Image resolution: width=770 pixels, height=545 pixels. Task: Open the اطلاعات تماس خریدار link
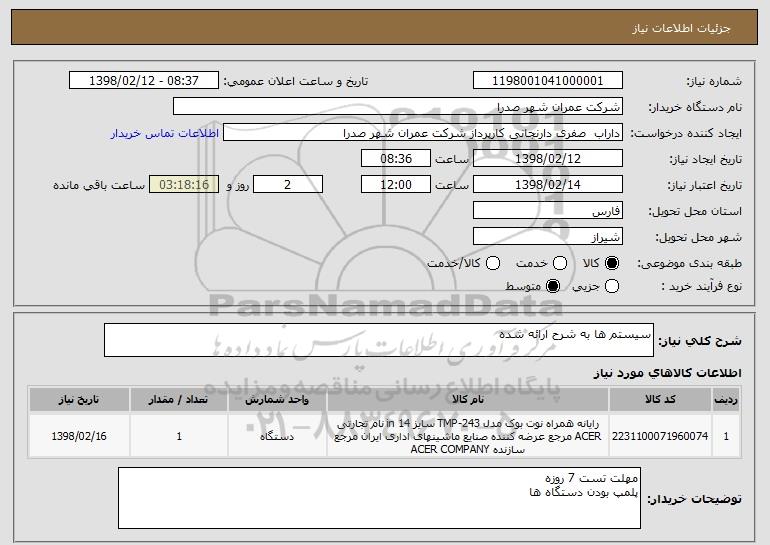pyautogui.click(x=165, y=133)
